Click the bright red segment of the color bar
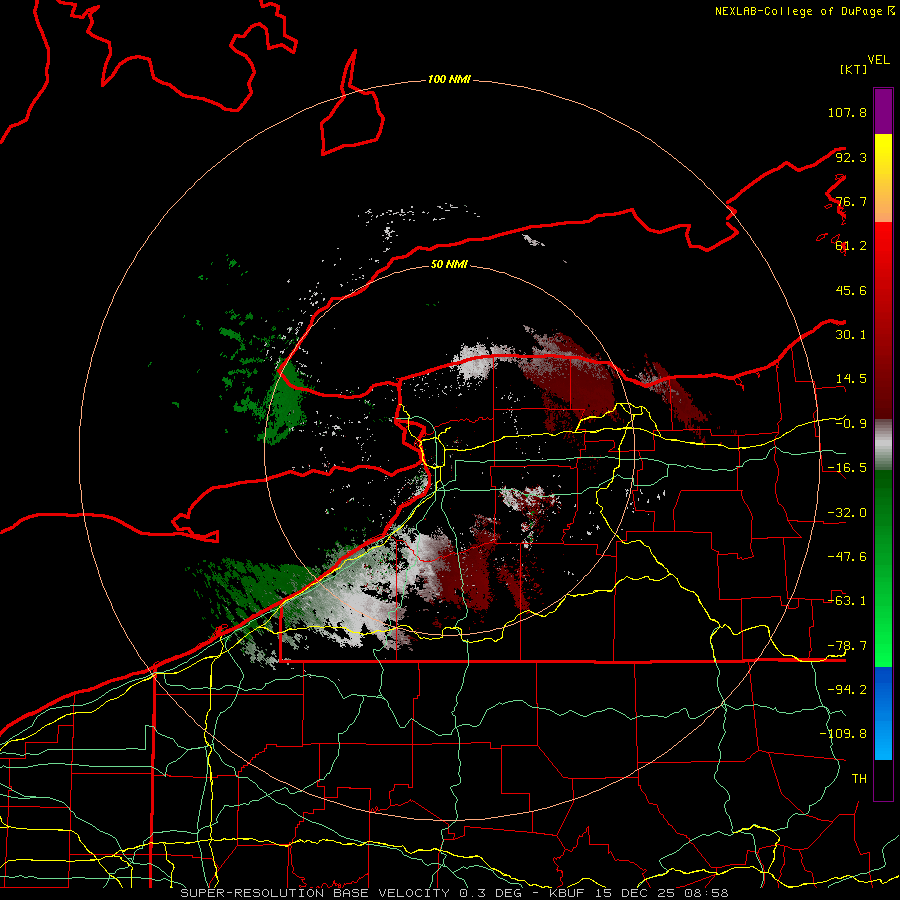900x900 pixels. (x=883, y=247)
